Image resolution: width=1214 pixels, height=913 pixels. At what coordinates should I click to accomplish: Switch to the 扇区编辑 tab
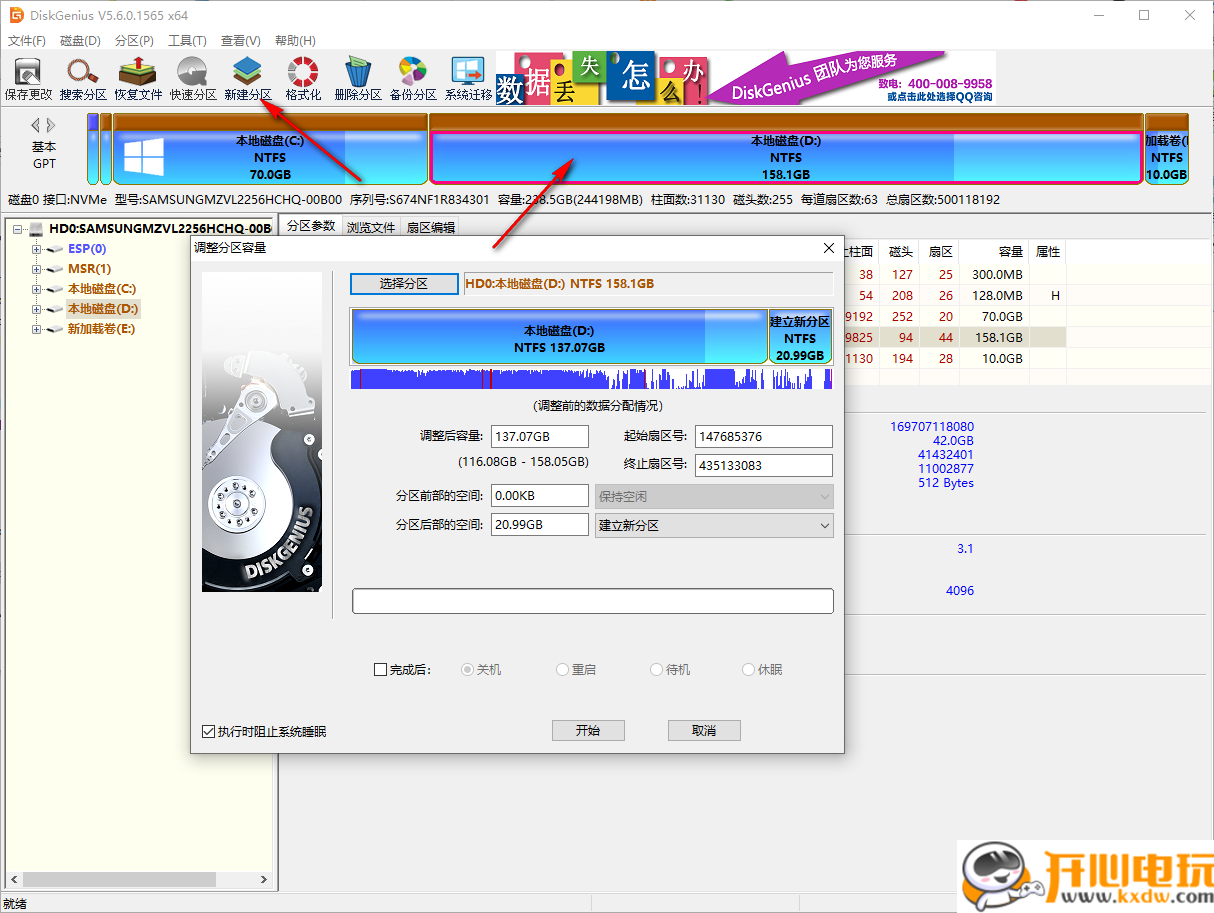431,226
